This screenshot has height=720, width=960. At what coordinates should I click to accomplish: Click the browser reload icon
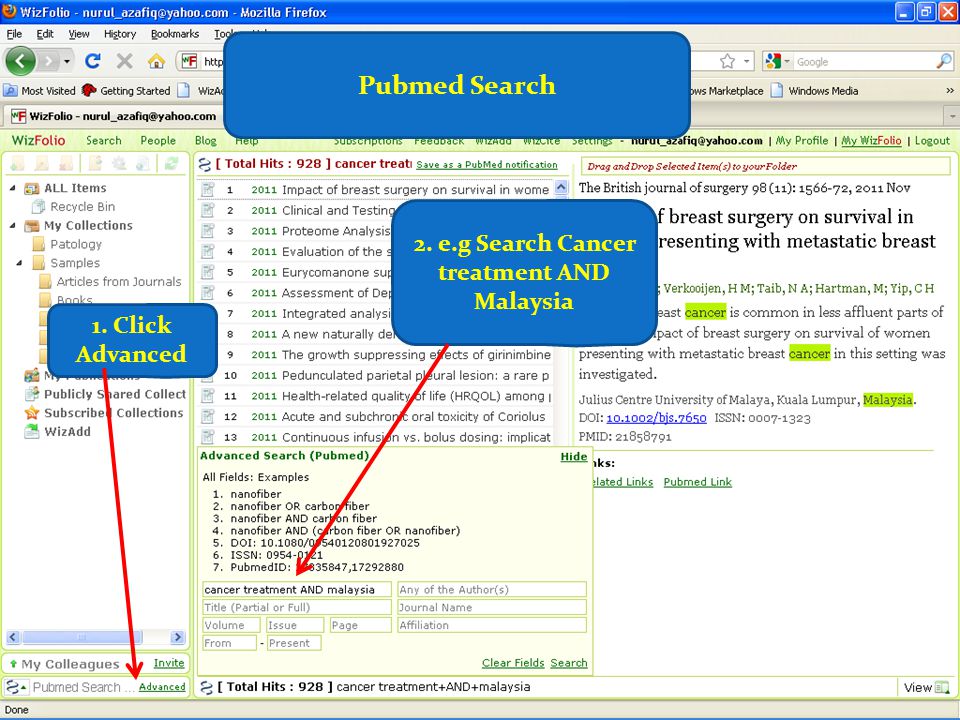93,61
